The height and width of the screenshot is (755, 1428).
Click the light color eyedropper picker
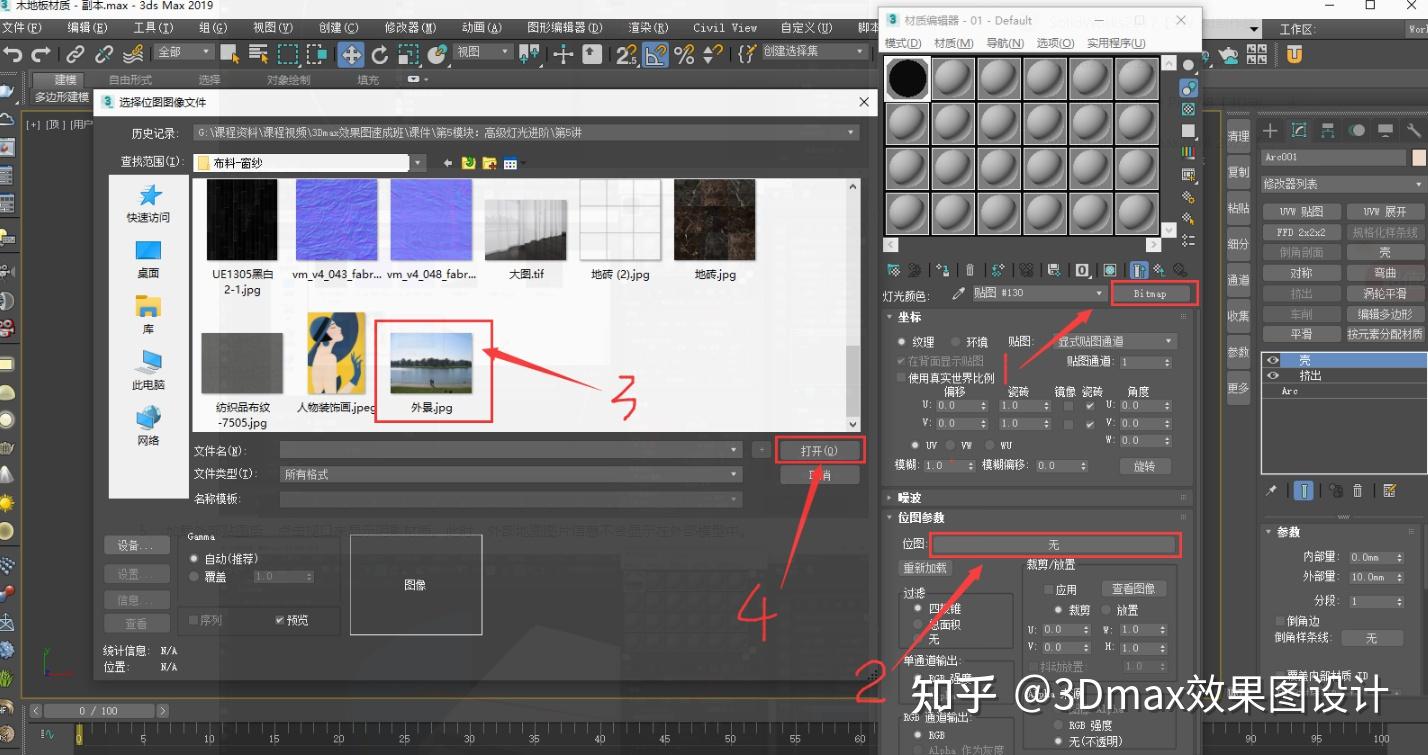[x=959, y=291]
